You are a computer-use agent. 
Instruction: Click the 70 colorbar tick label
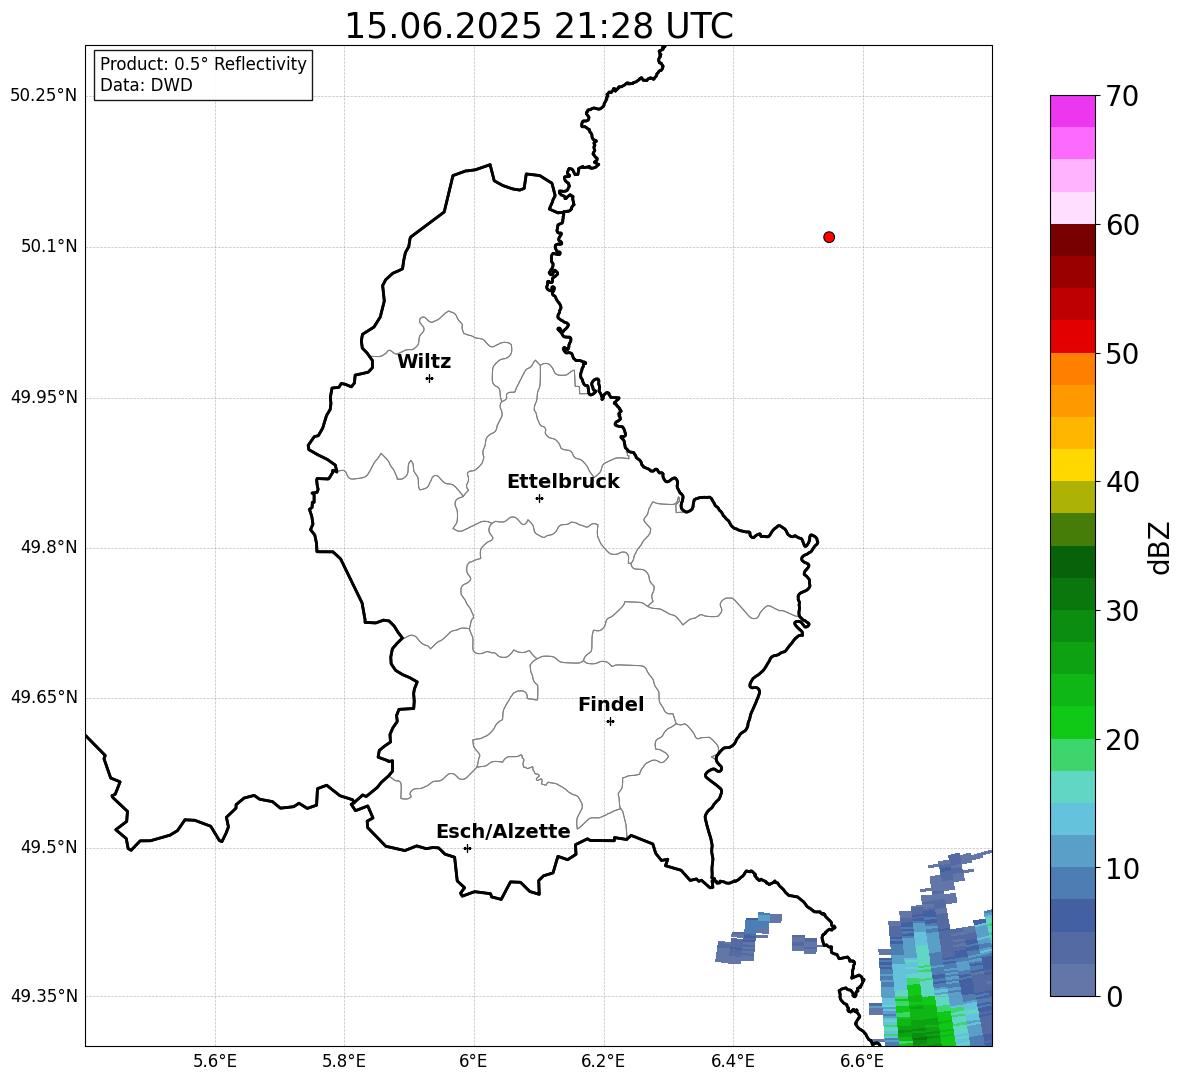pos(1122,96)
